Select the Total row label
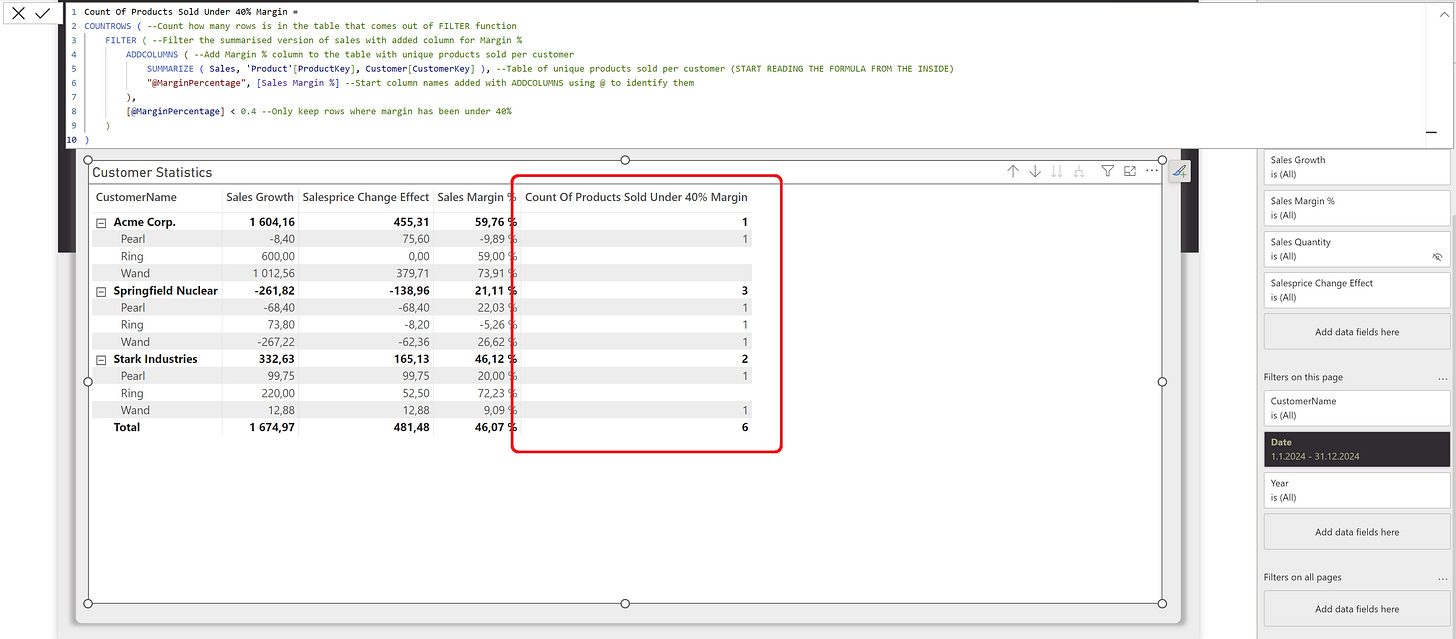 coord(127,427)
